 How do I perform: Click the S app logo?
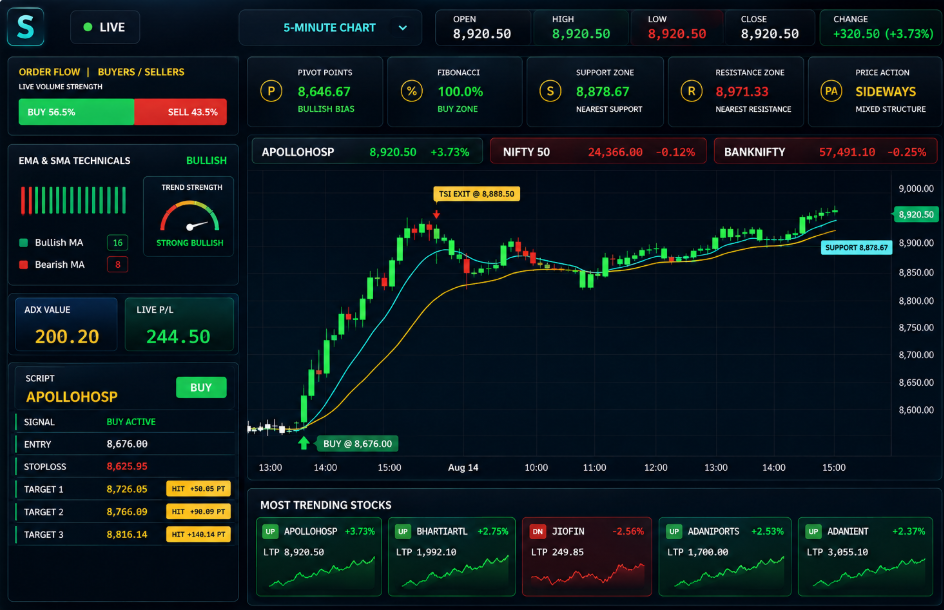25,26
